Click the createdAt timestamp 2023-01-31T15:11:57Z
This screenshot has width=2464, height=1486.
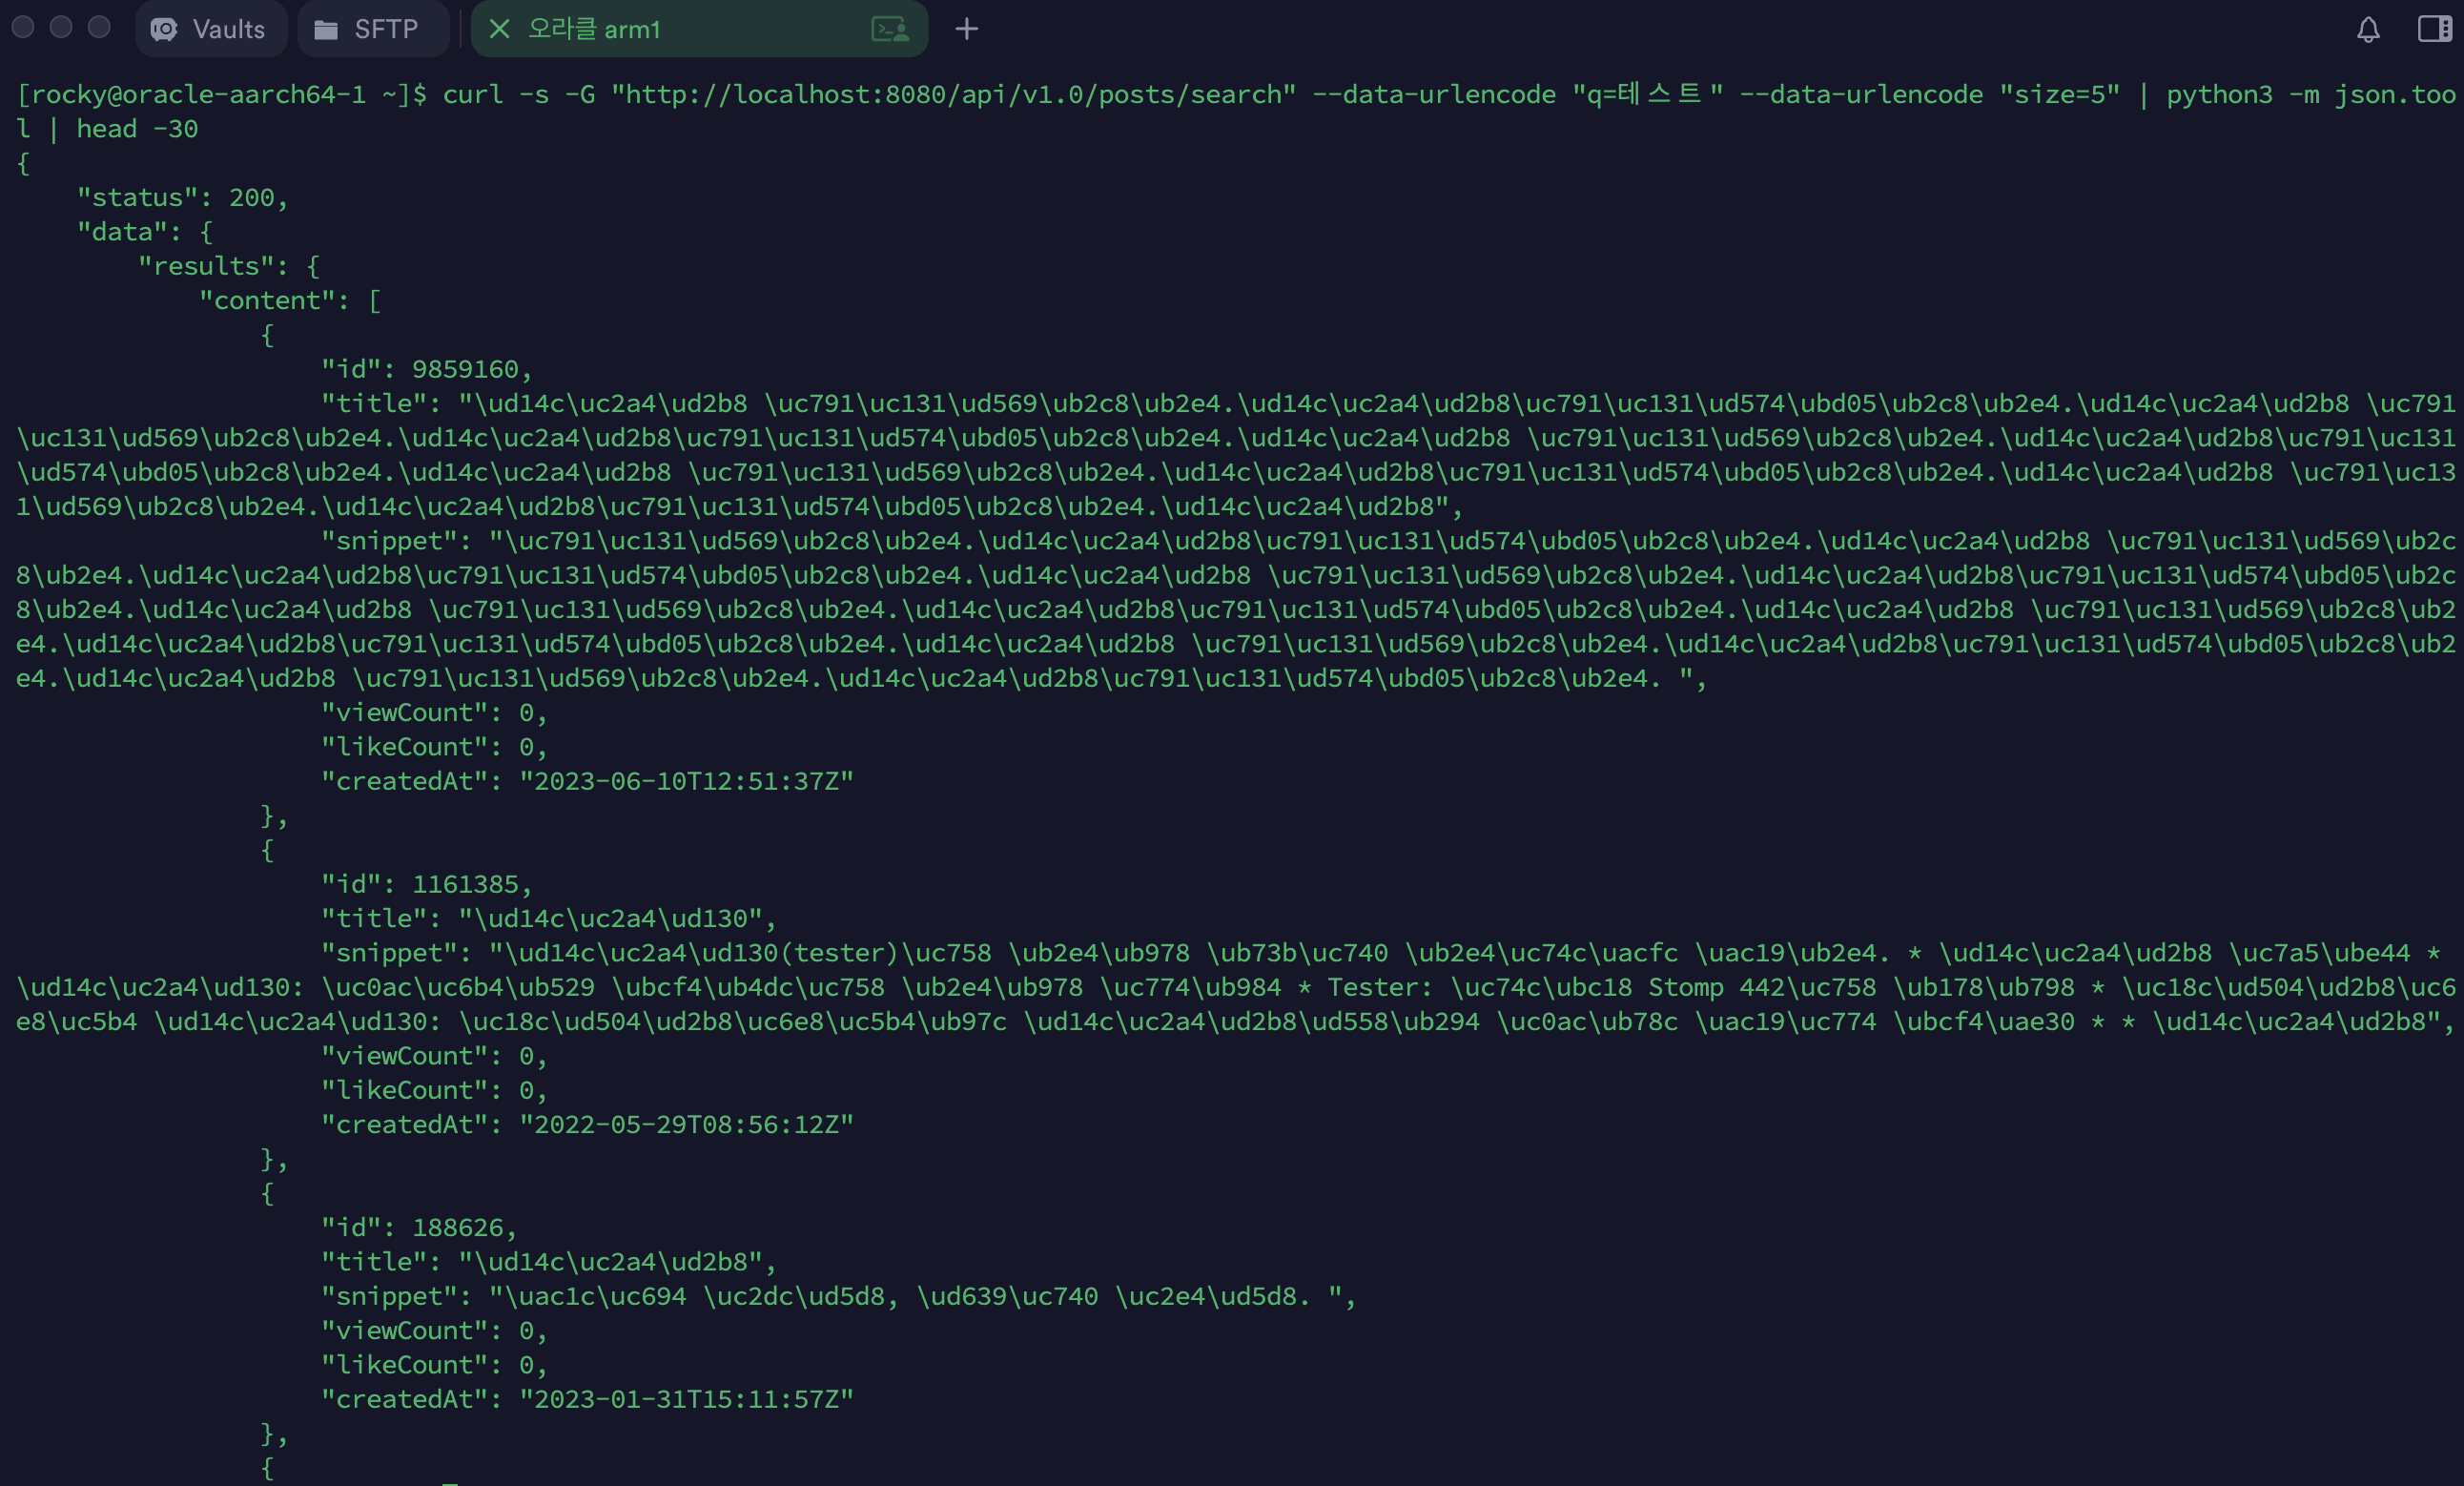pos(686,1399)
